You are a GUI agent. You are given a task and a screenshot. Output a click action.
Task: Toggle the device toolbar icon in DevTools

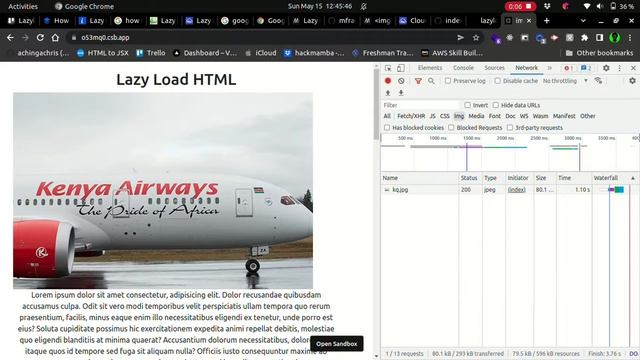pos(400,68)
